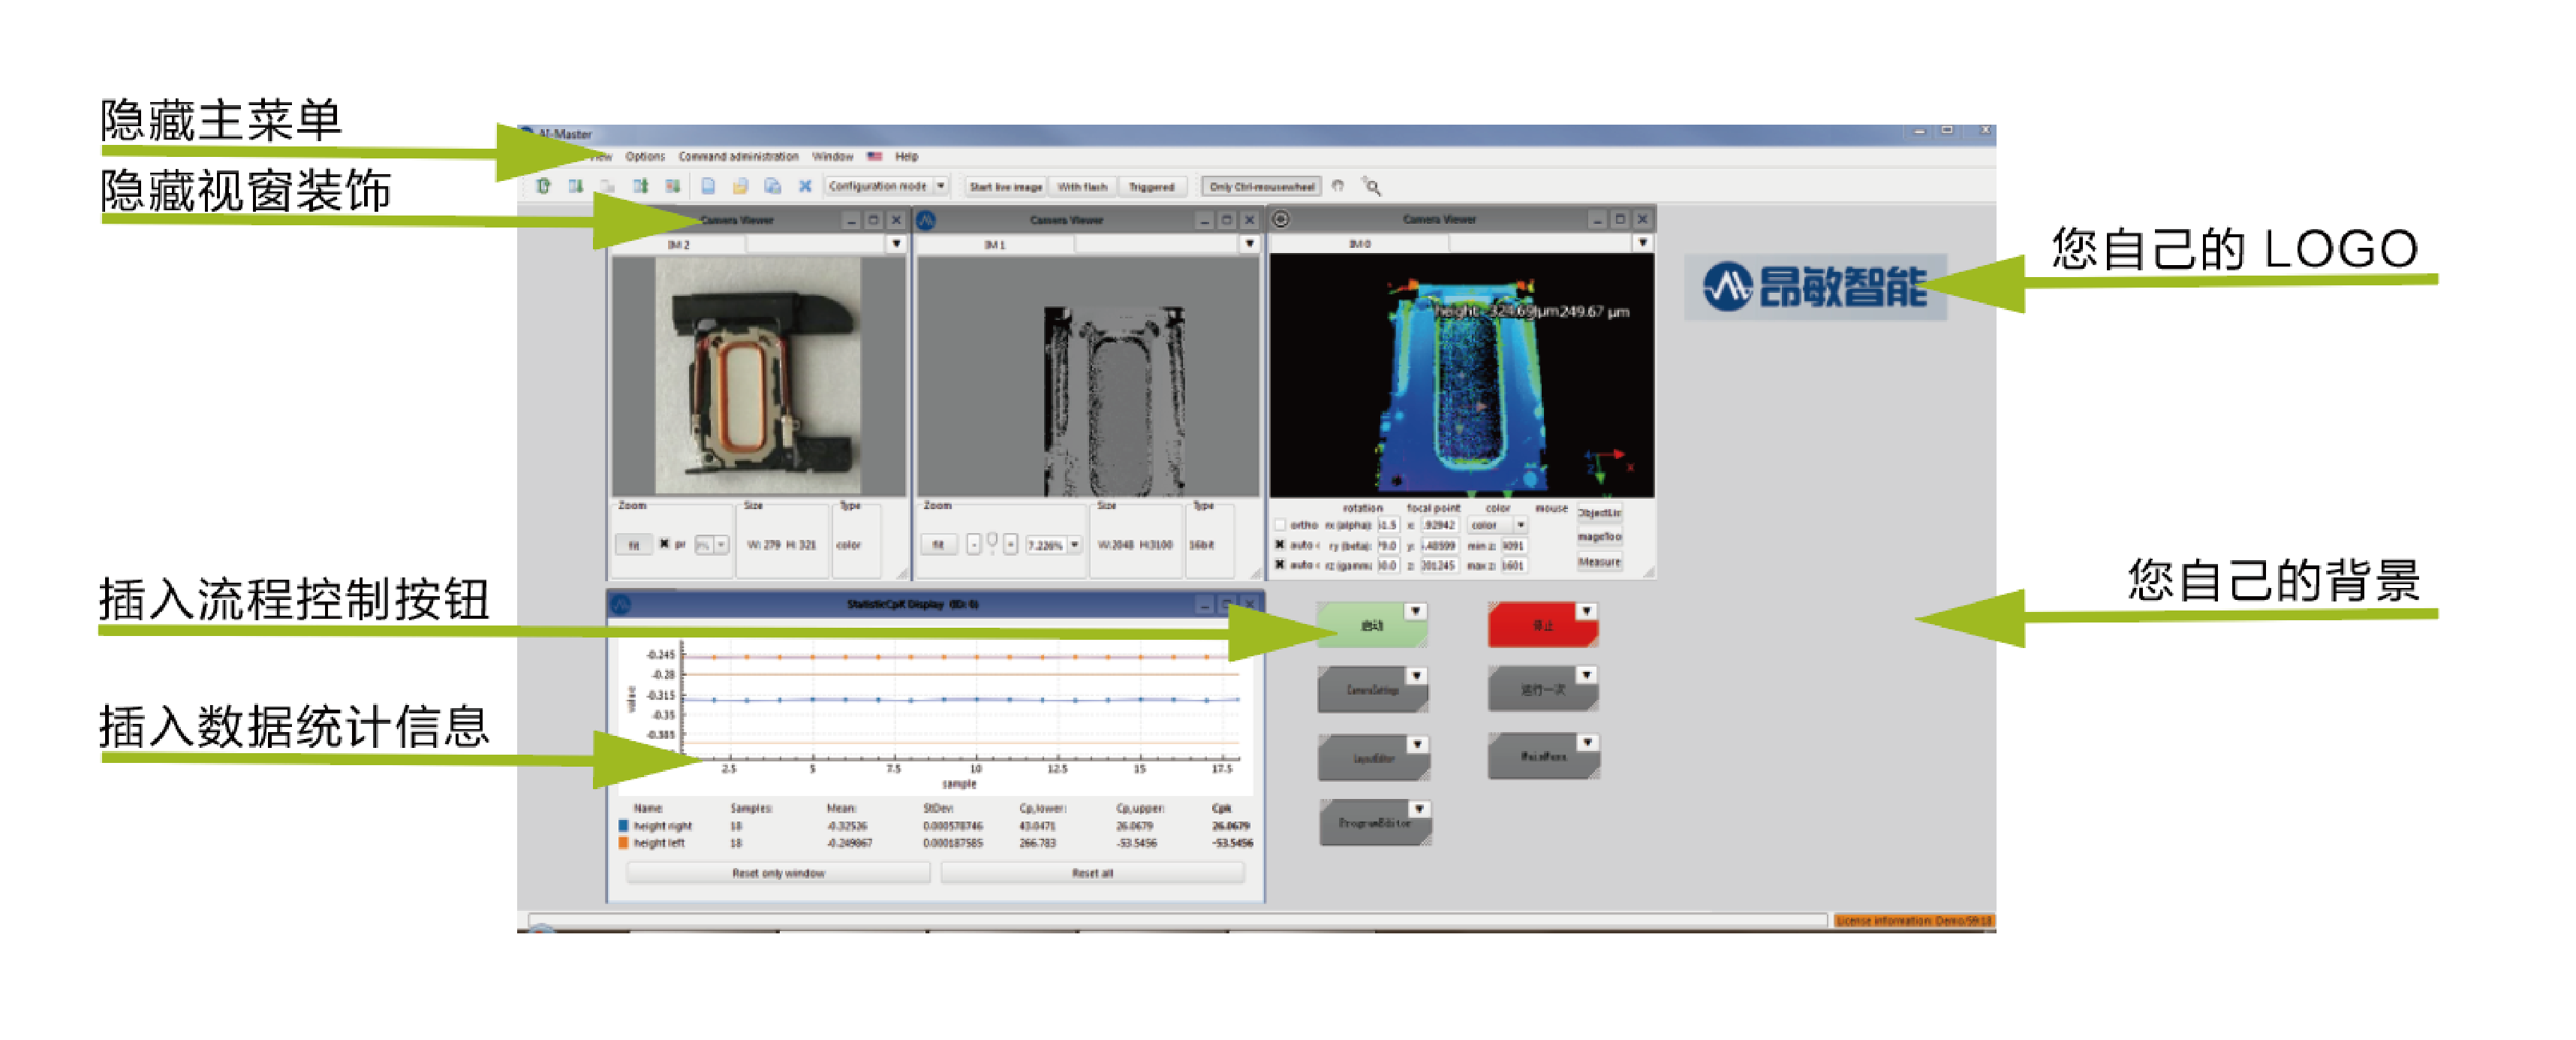Click the orange height left color swatch
The width and height of the screenshot is (2576, 1040).
point(624,843)
